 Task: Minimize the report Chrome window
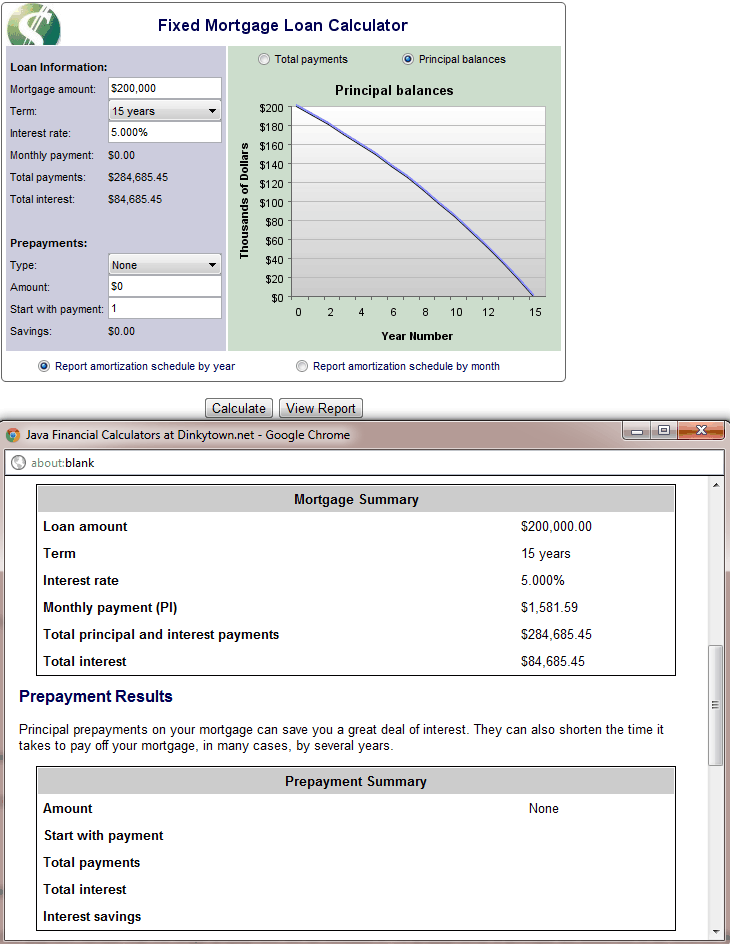point(637,430)
